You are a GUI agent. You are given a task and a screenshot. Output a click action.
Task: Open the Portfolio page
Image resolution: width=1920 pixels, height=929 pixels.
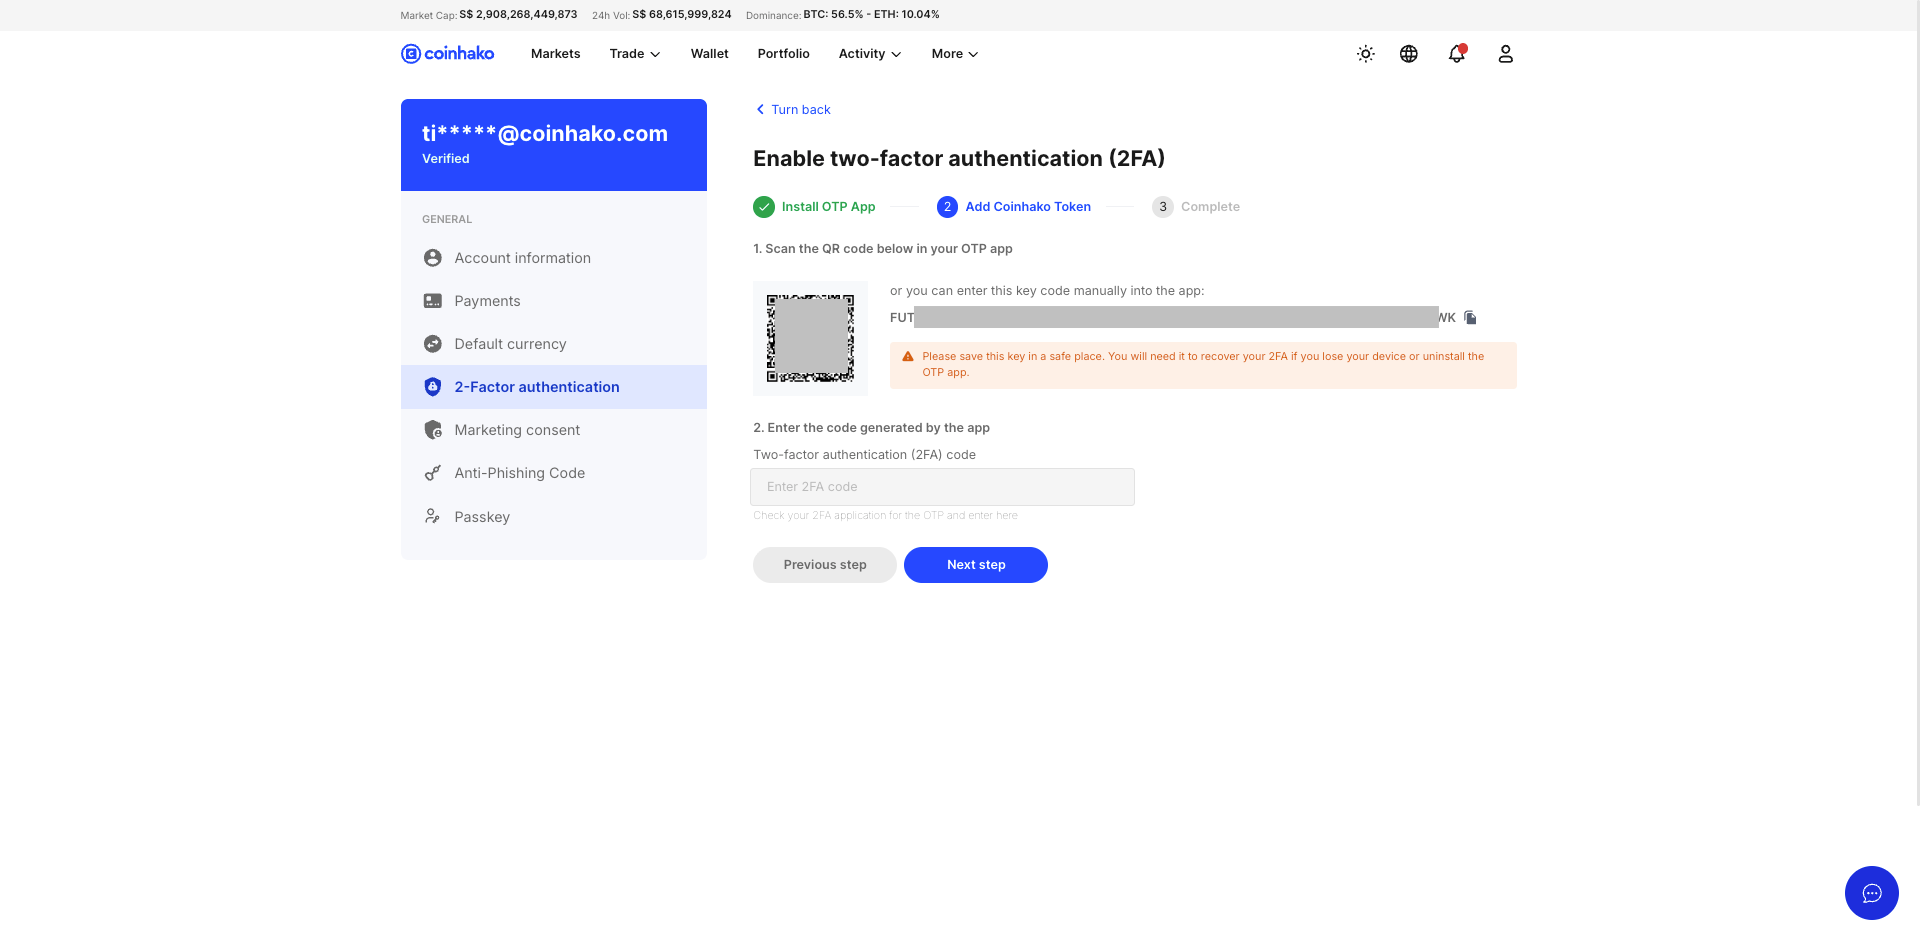pyautogui.click(x=784, y=54)
